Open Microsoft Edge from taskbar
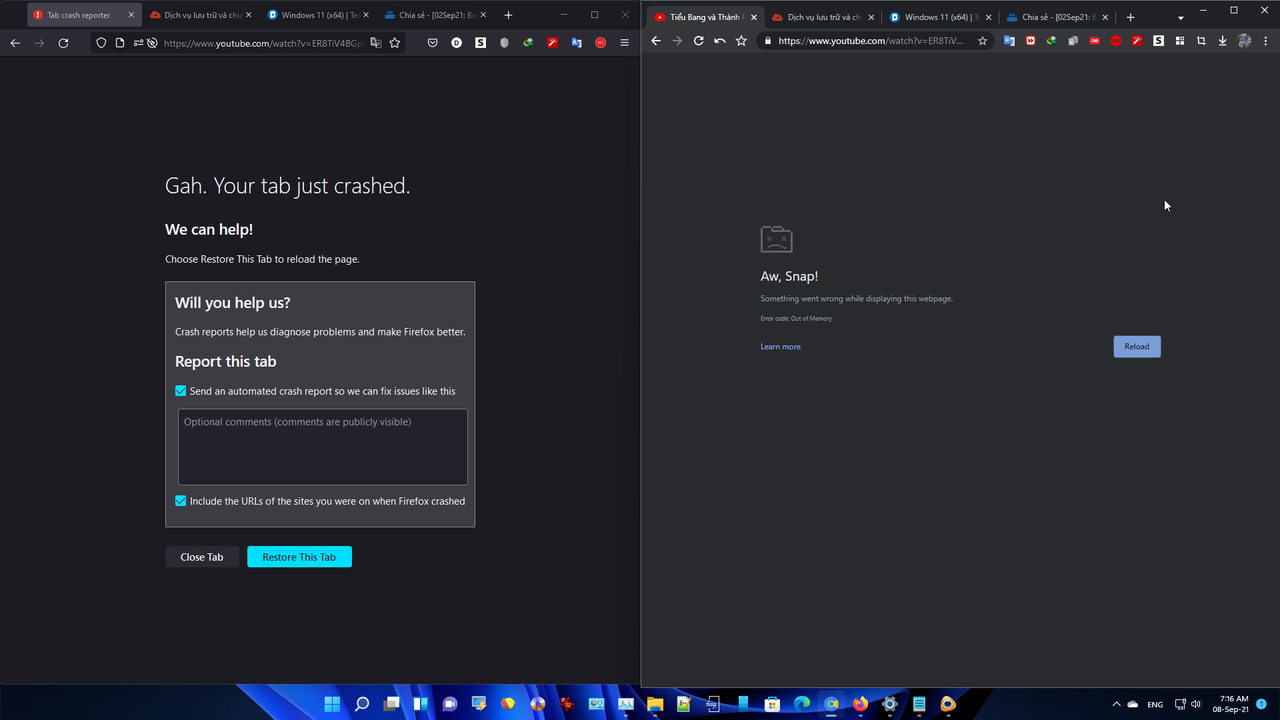Screen dimensions: 1280x720 coord(801,704)
